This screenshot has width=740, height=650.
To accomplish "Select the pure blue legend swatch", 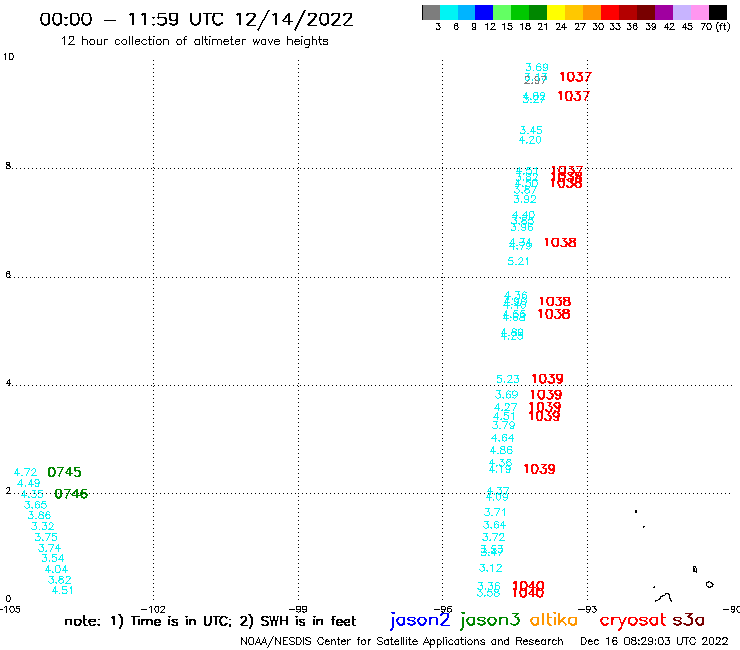I will [x=484, y=12].
